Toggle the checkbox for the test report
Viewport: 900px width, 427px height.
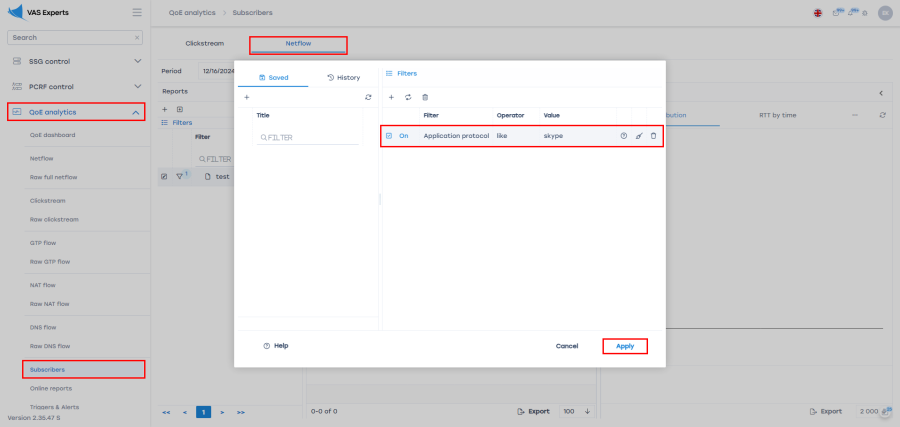coord(164,176)
